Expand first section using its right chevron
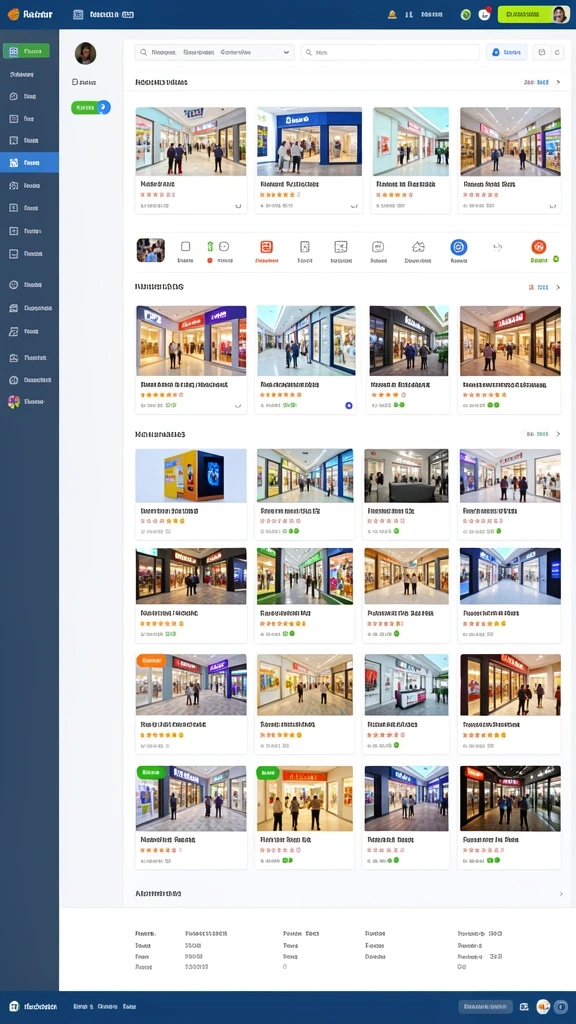The width and height of the screenshot is (576, 1024). click(558, 82)
